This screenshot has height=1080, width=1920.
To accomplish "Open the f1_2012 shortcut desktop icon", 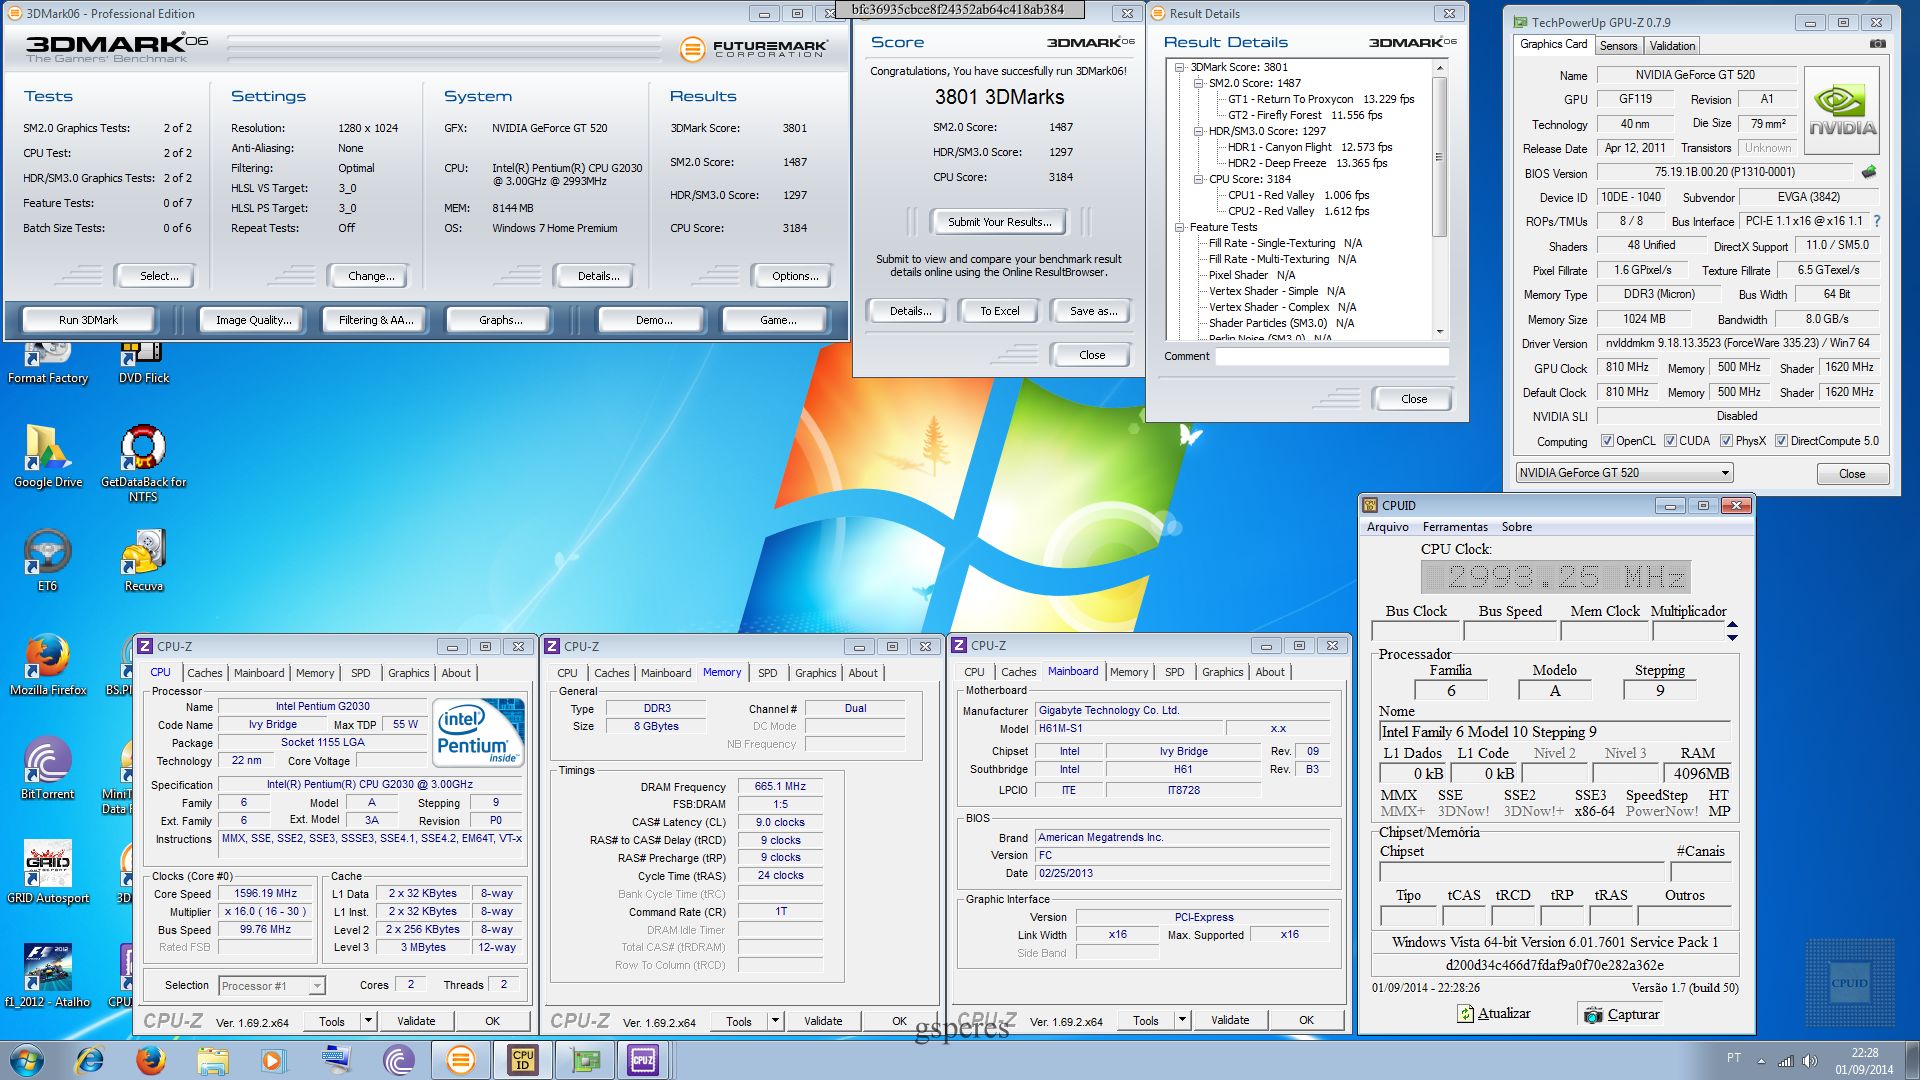I will click(47, 976).
